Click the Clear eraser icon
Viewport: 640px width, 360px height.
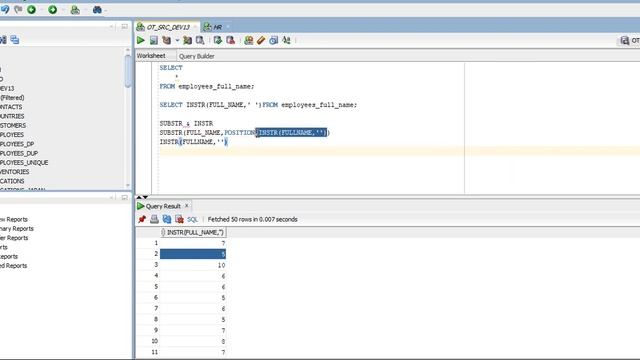[x=261, y=40]
